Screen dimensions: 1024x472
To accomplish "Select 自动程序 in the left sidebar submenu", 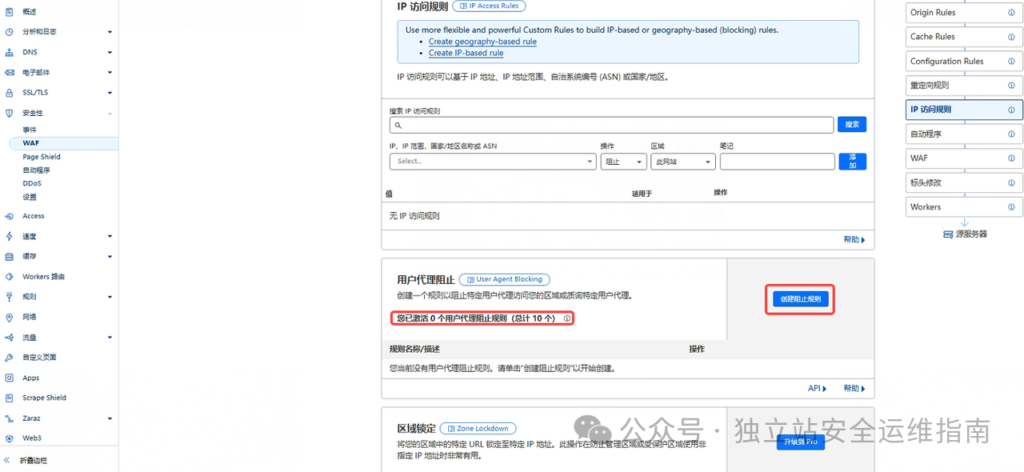I will tap(36, 170).
